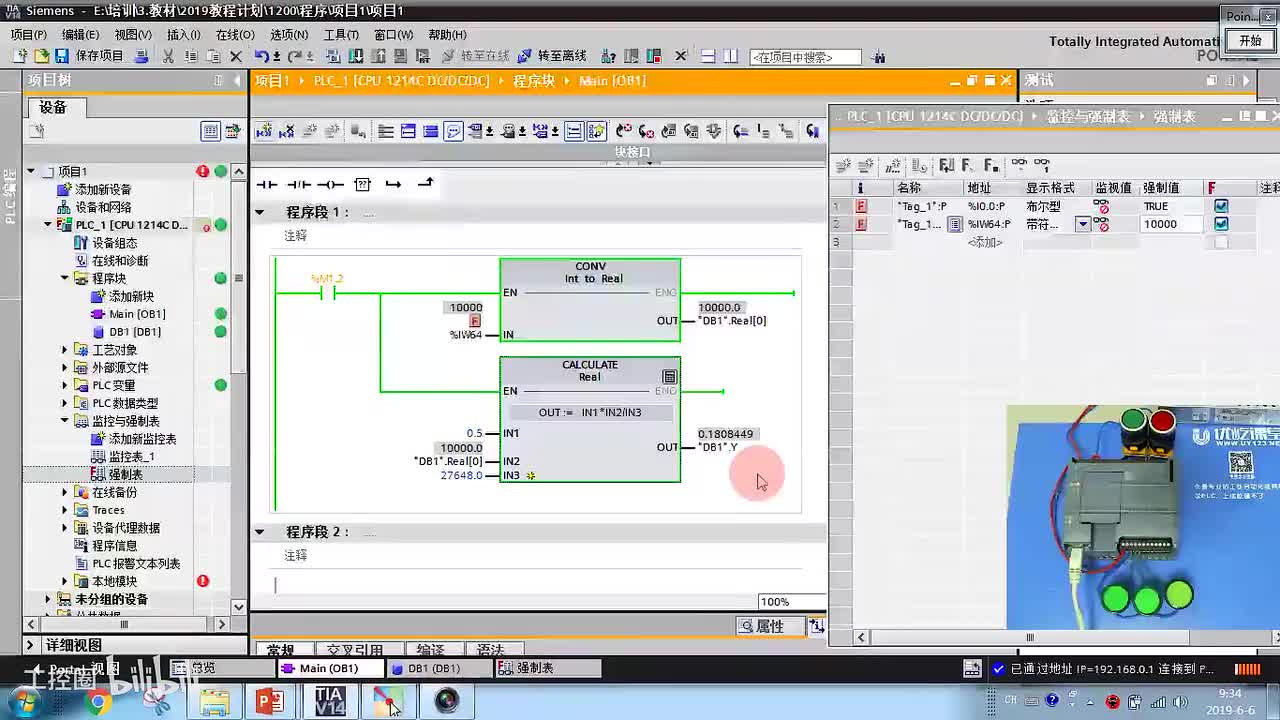Click the delete network icon in editor toolbar
Image resolution: width=1280 pixels, height=720 pixels.
287,131
